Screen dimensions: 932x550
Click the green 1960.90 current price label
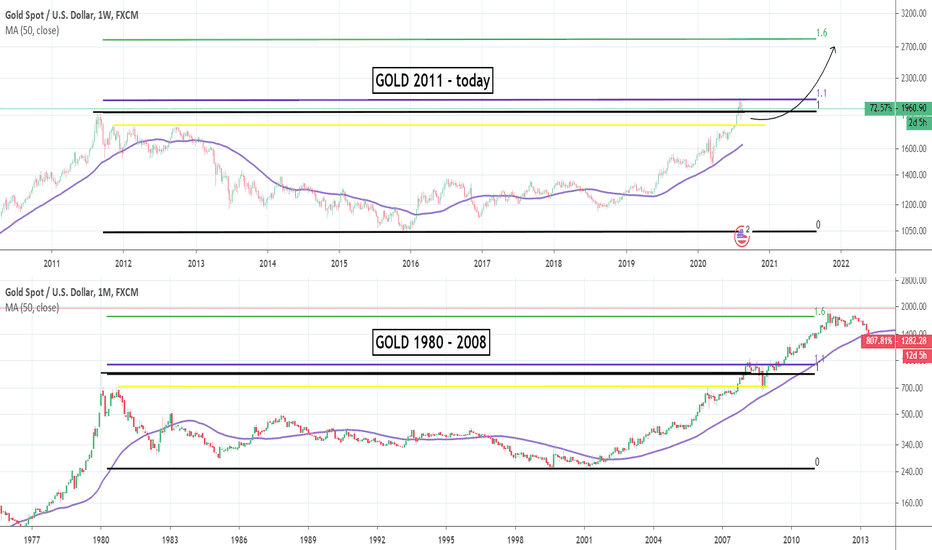pos(898,108)
